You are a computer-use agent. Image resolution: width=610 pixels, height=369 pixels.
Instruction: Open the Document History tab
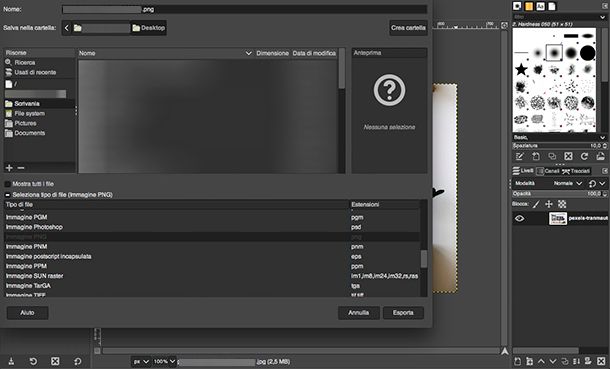(x=552, y=6)
